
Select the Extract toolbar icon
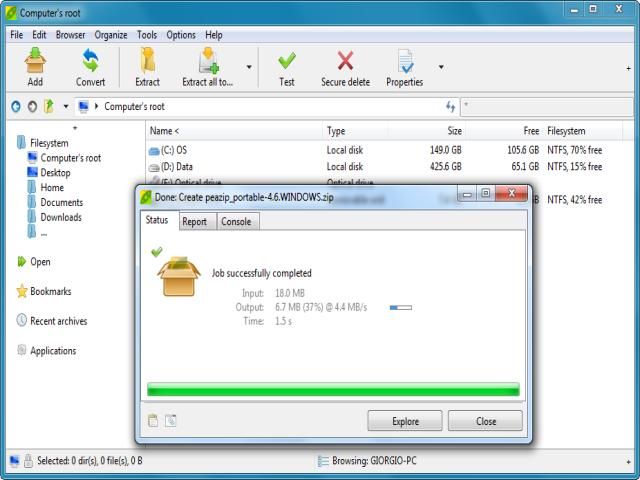147,62
